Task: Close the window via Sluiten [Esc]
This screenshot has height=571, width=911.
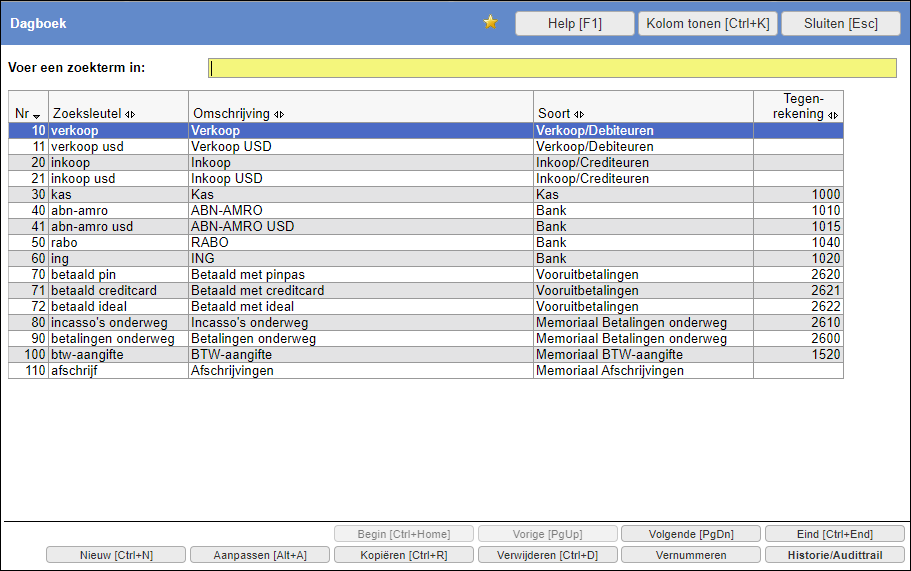Action: pos(840,24)
